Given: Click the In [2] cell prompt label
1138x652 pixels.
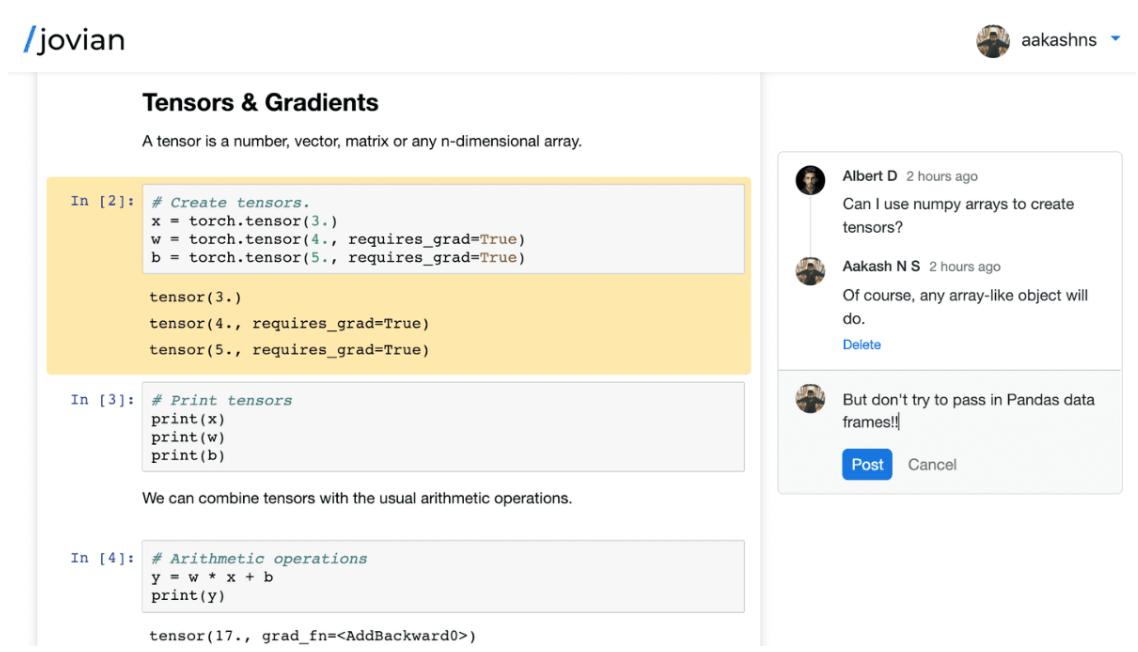Looking at the screenshot, I should pyautogui.click(x=102, y=202).
